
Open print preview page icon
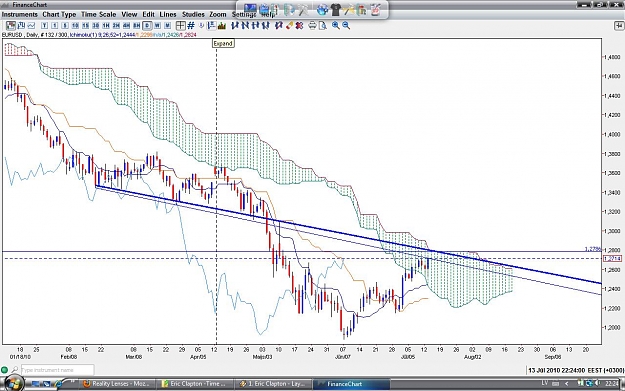point(322,26)
